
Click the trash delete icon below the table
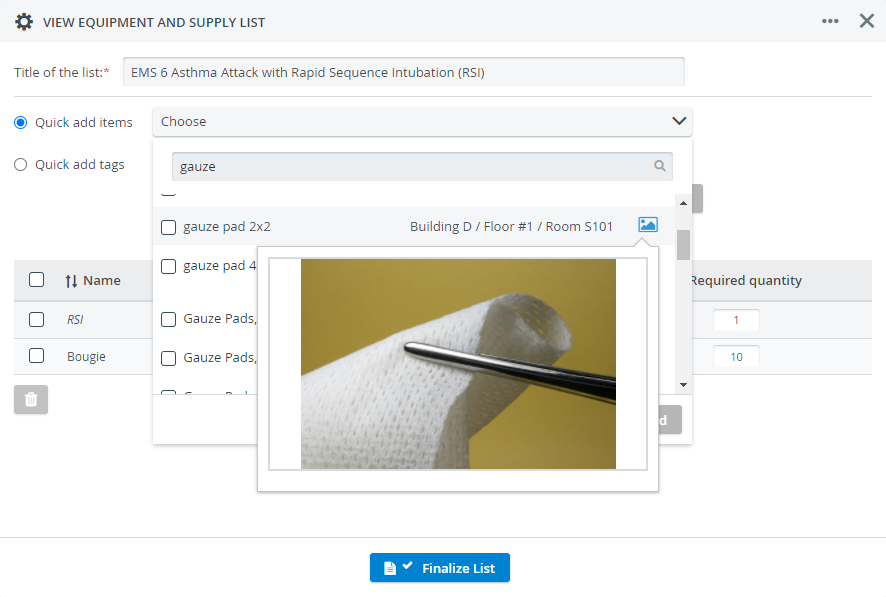[31, 399]
